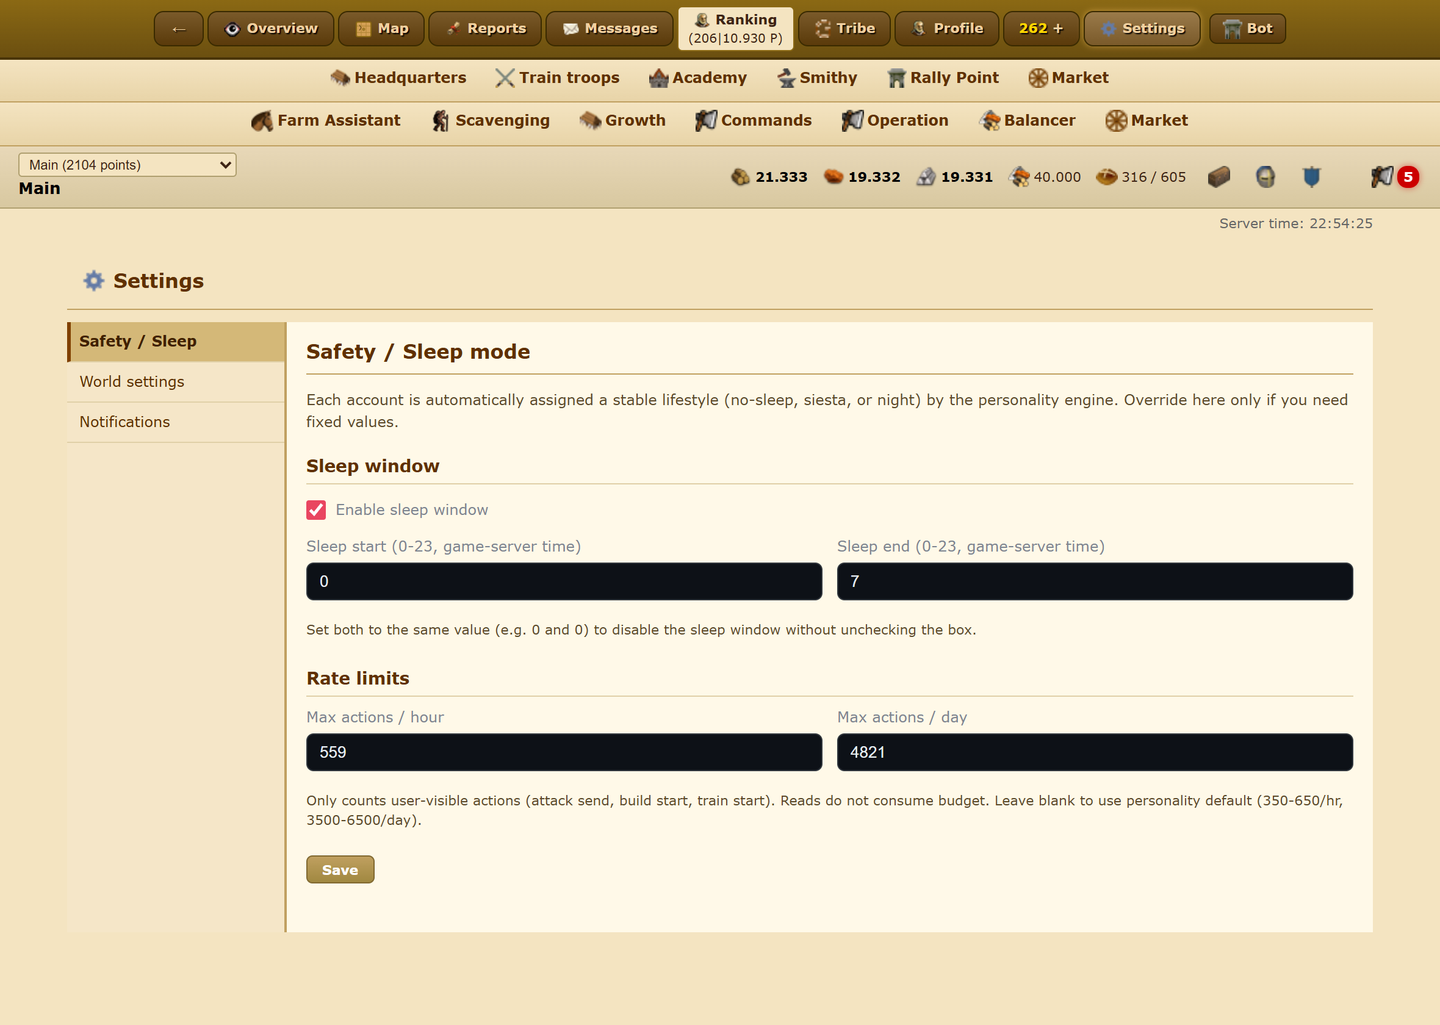Screen dimensions: 1440x1025
Task: Save the sleep mode settings
Action: click(x=340, y=870)
